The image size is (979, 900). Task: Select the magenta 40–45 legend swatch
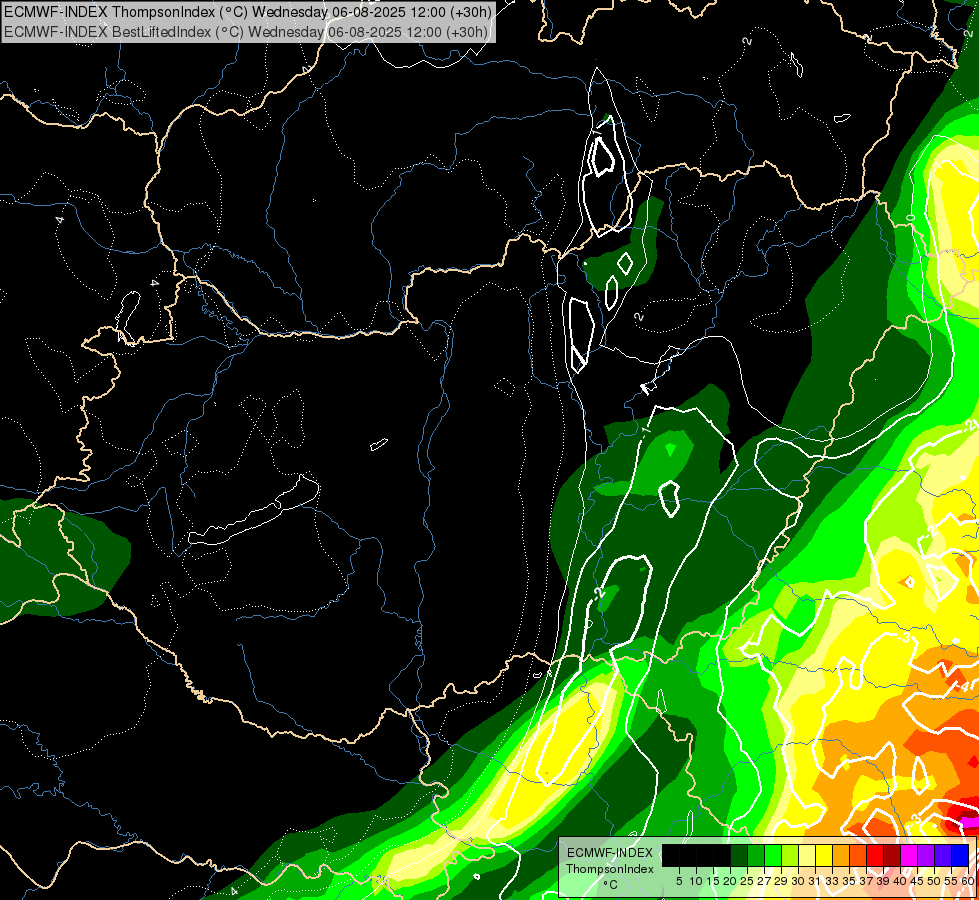[x=910, y=856]
